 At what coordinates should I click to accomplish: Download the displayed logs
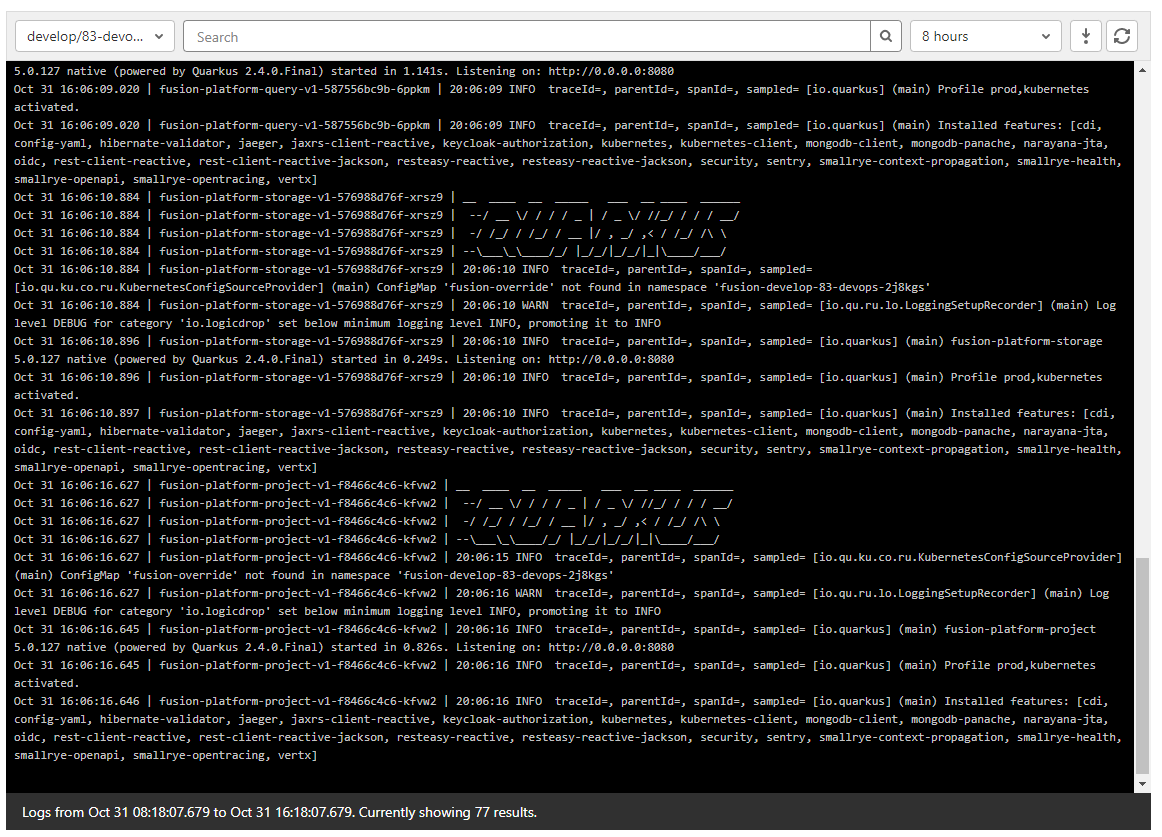(x=1086, y=36)
